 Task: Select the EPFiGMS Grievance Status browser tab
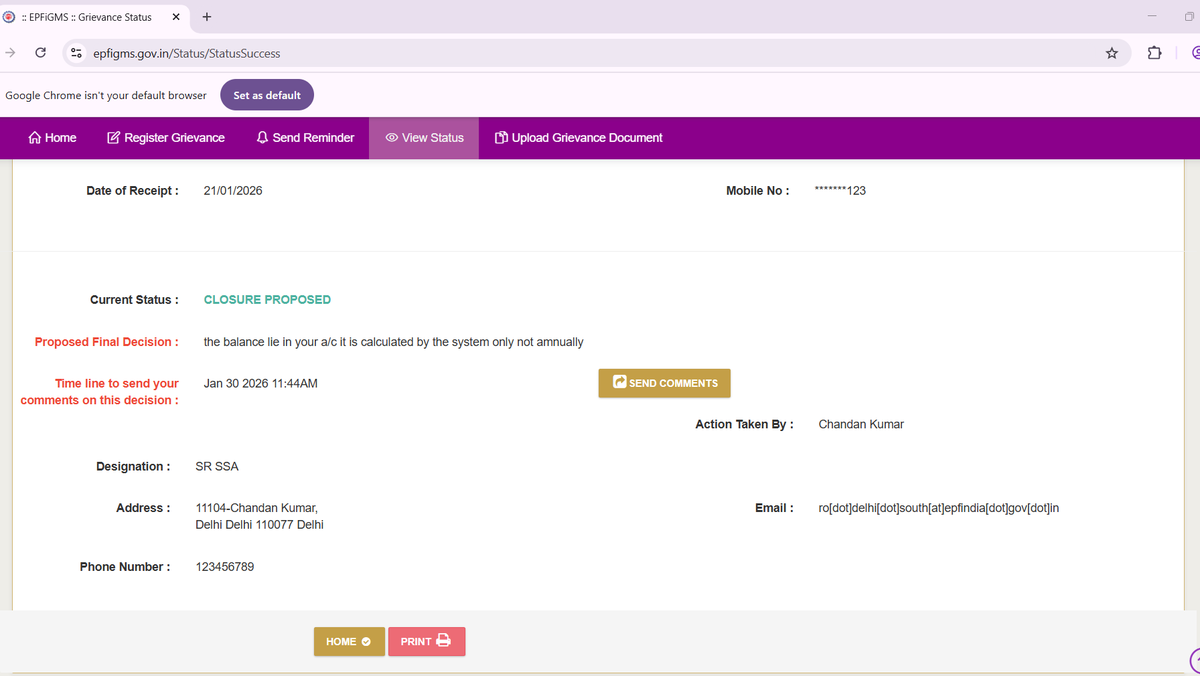point(95,17)
